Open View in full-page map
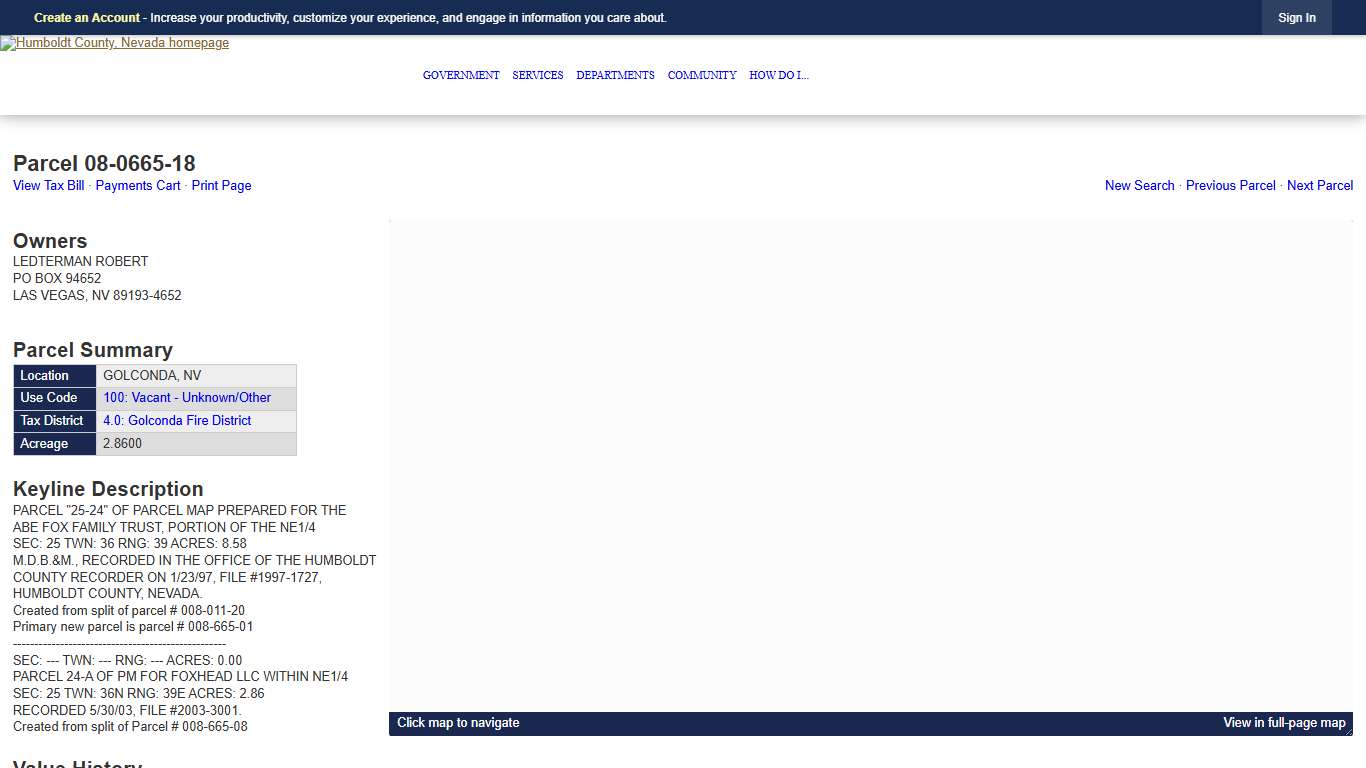Viewport: 1366px width, 768px height. (x=1284, y=723)
